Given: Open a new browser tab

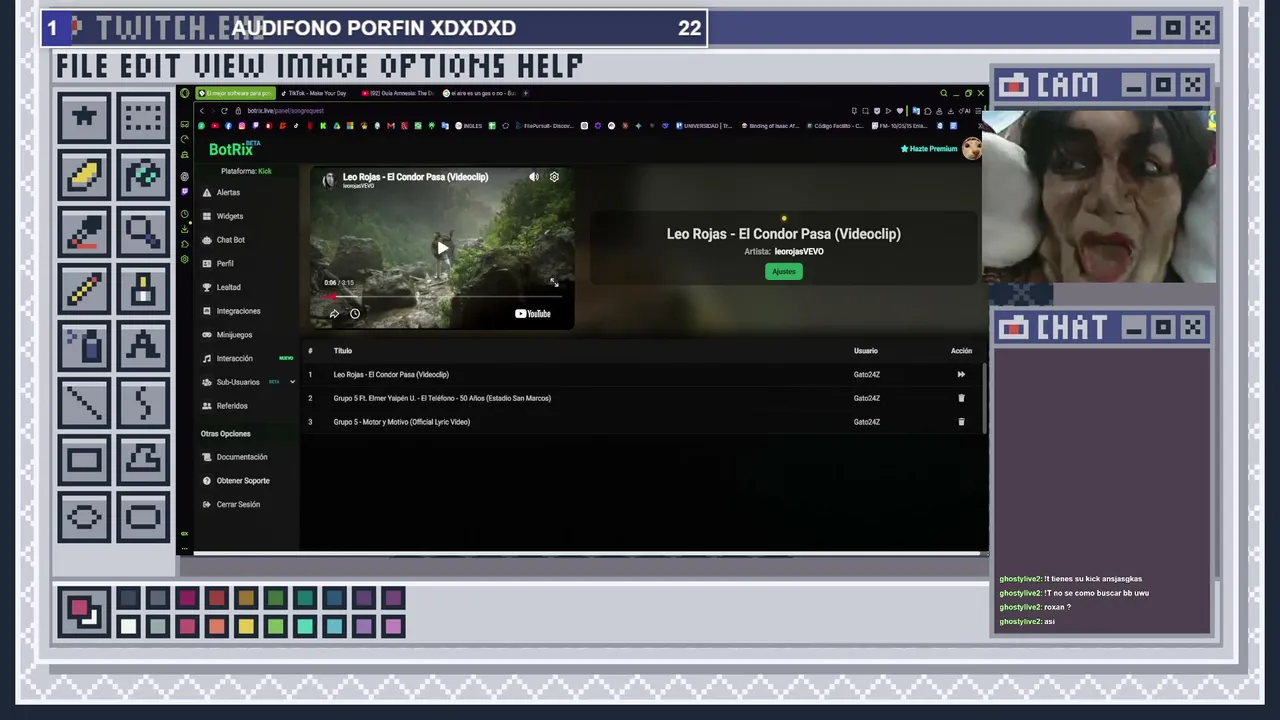Looking at the screenshot, I should point(526,93).
